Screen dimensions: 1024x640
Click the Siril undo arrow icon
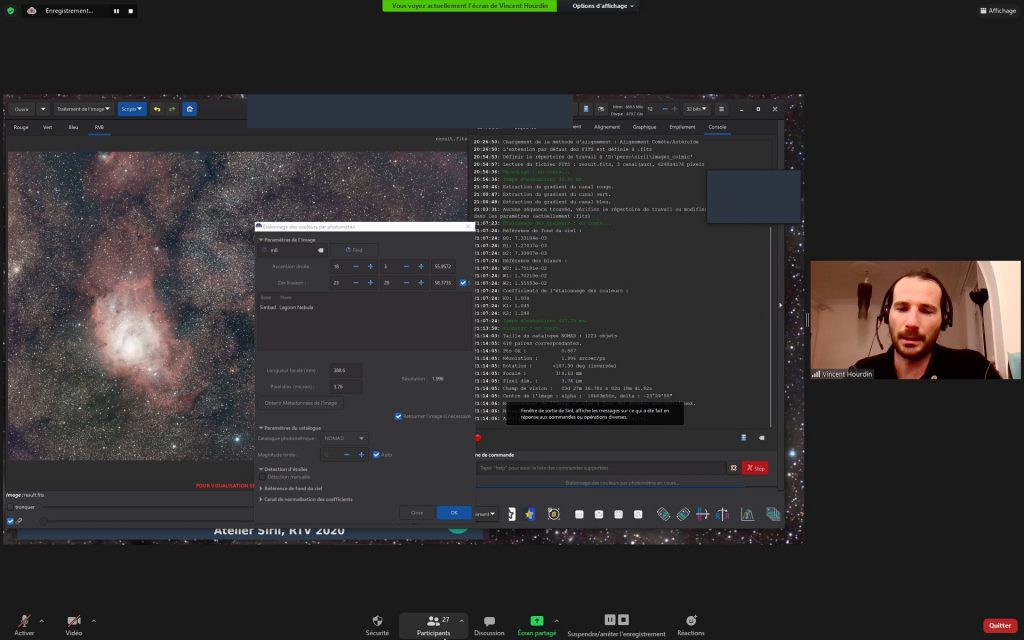point(157,109)
